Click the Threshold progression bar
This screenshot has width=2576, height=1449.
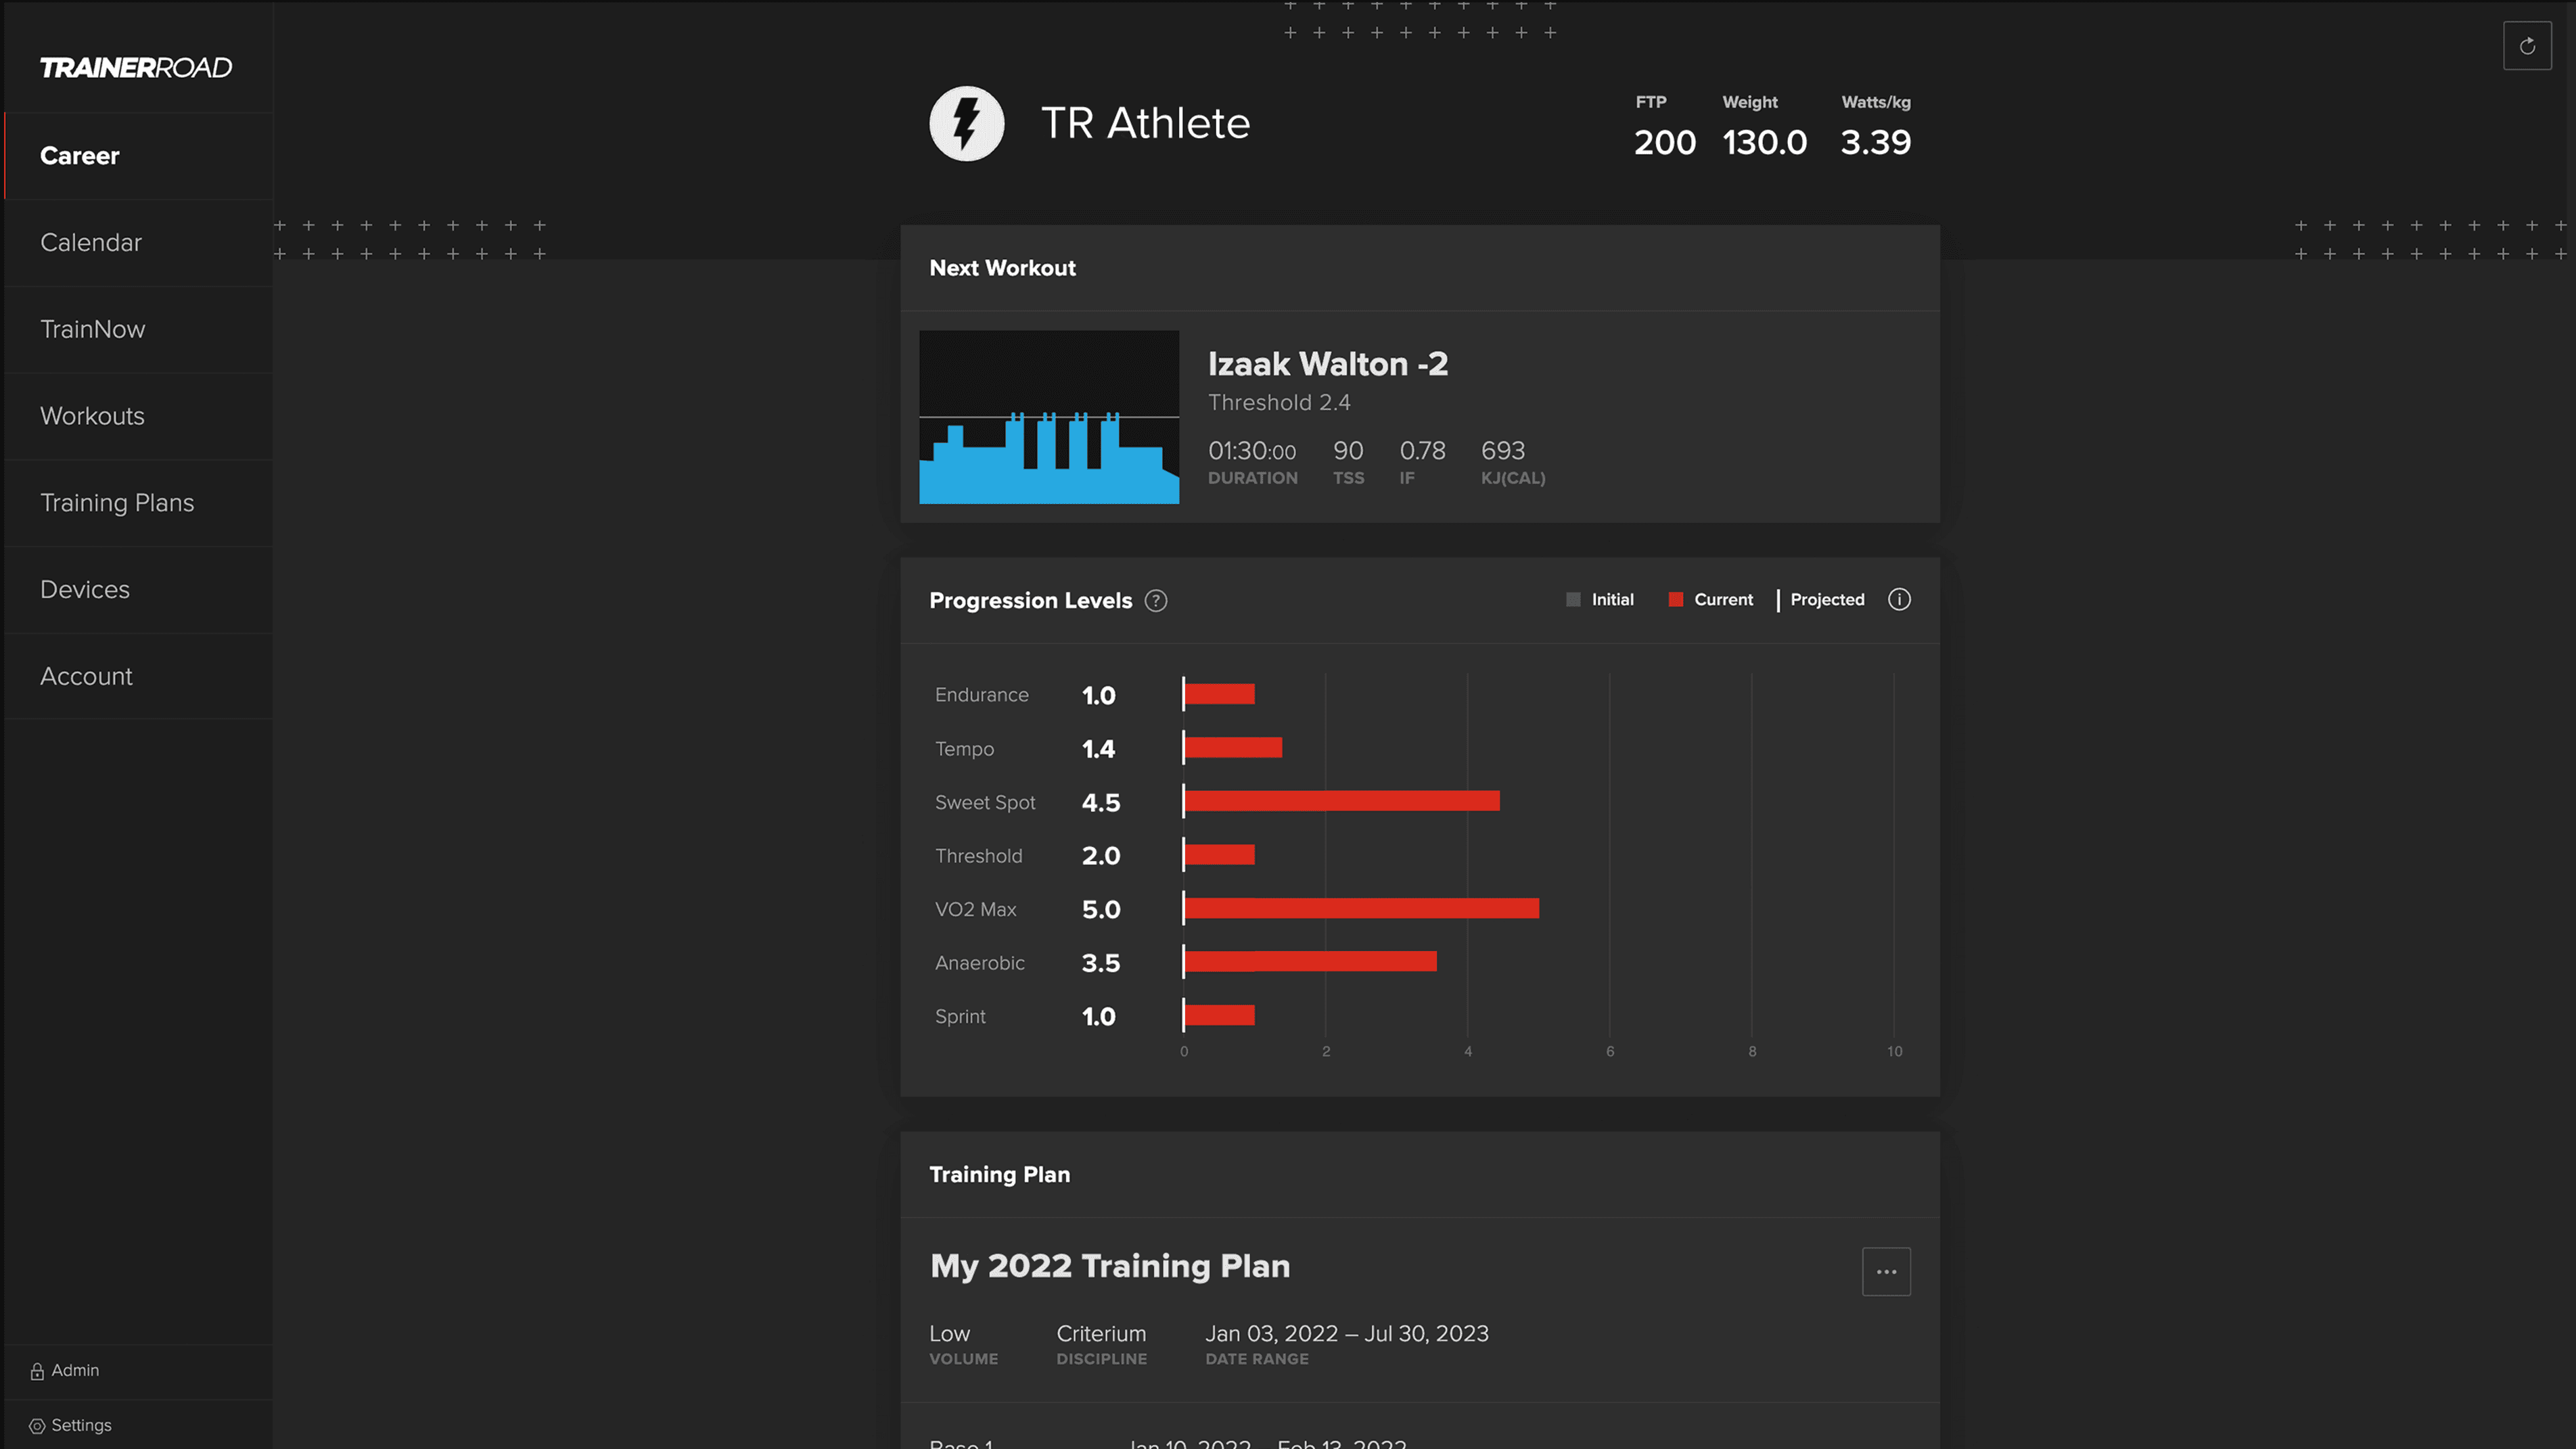1219,855
